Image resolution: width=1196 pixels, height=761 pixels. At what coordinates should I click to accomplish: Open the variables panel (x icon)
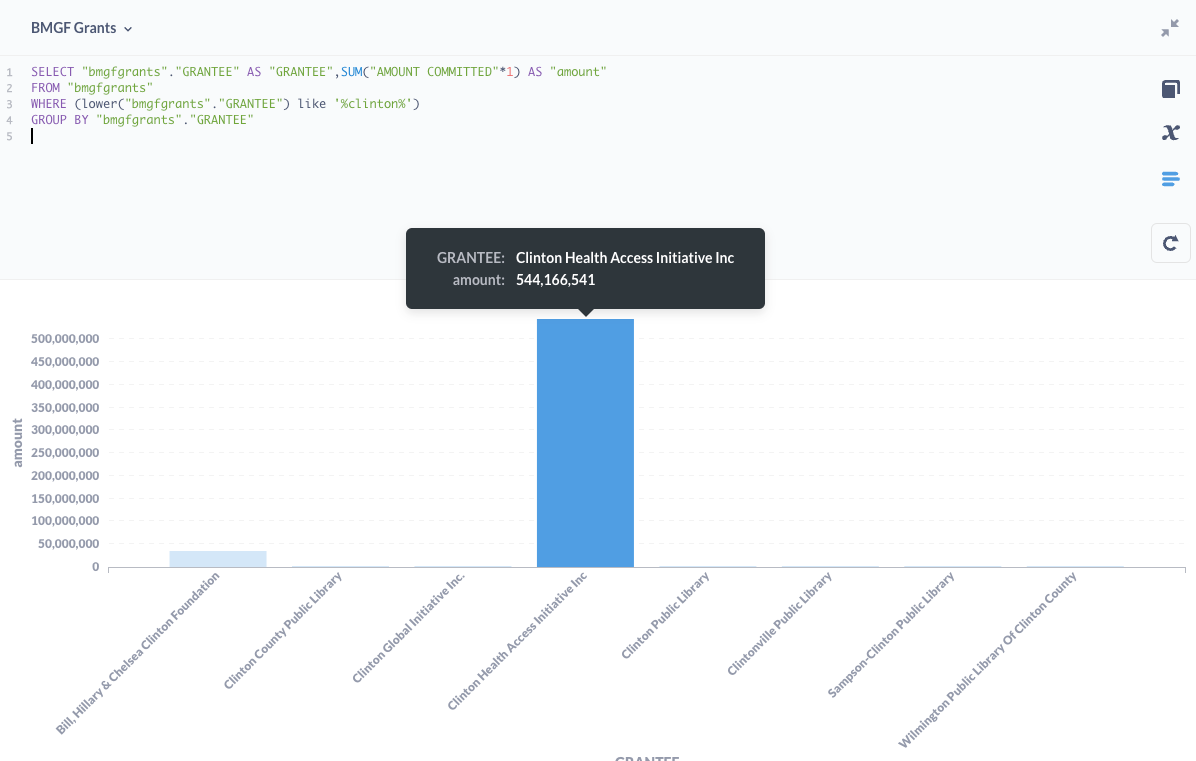tap(1170, 133)
